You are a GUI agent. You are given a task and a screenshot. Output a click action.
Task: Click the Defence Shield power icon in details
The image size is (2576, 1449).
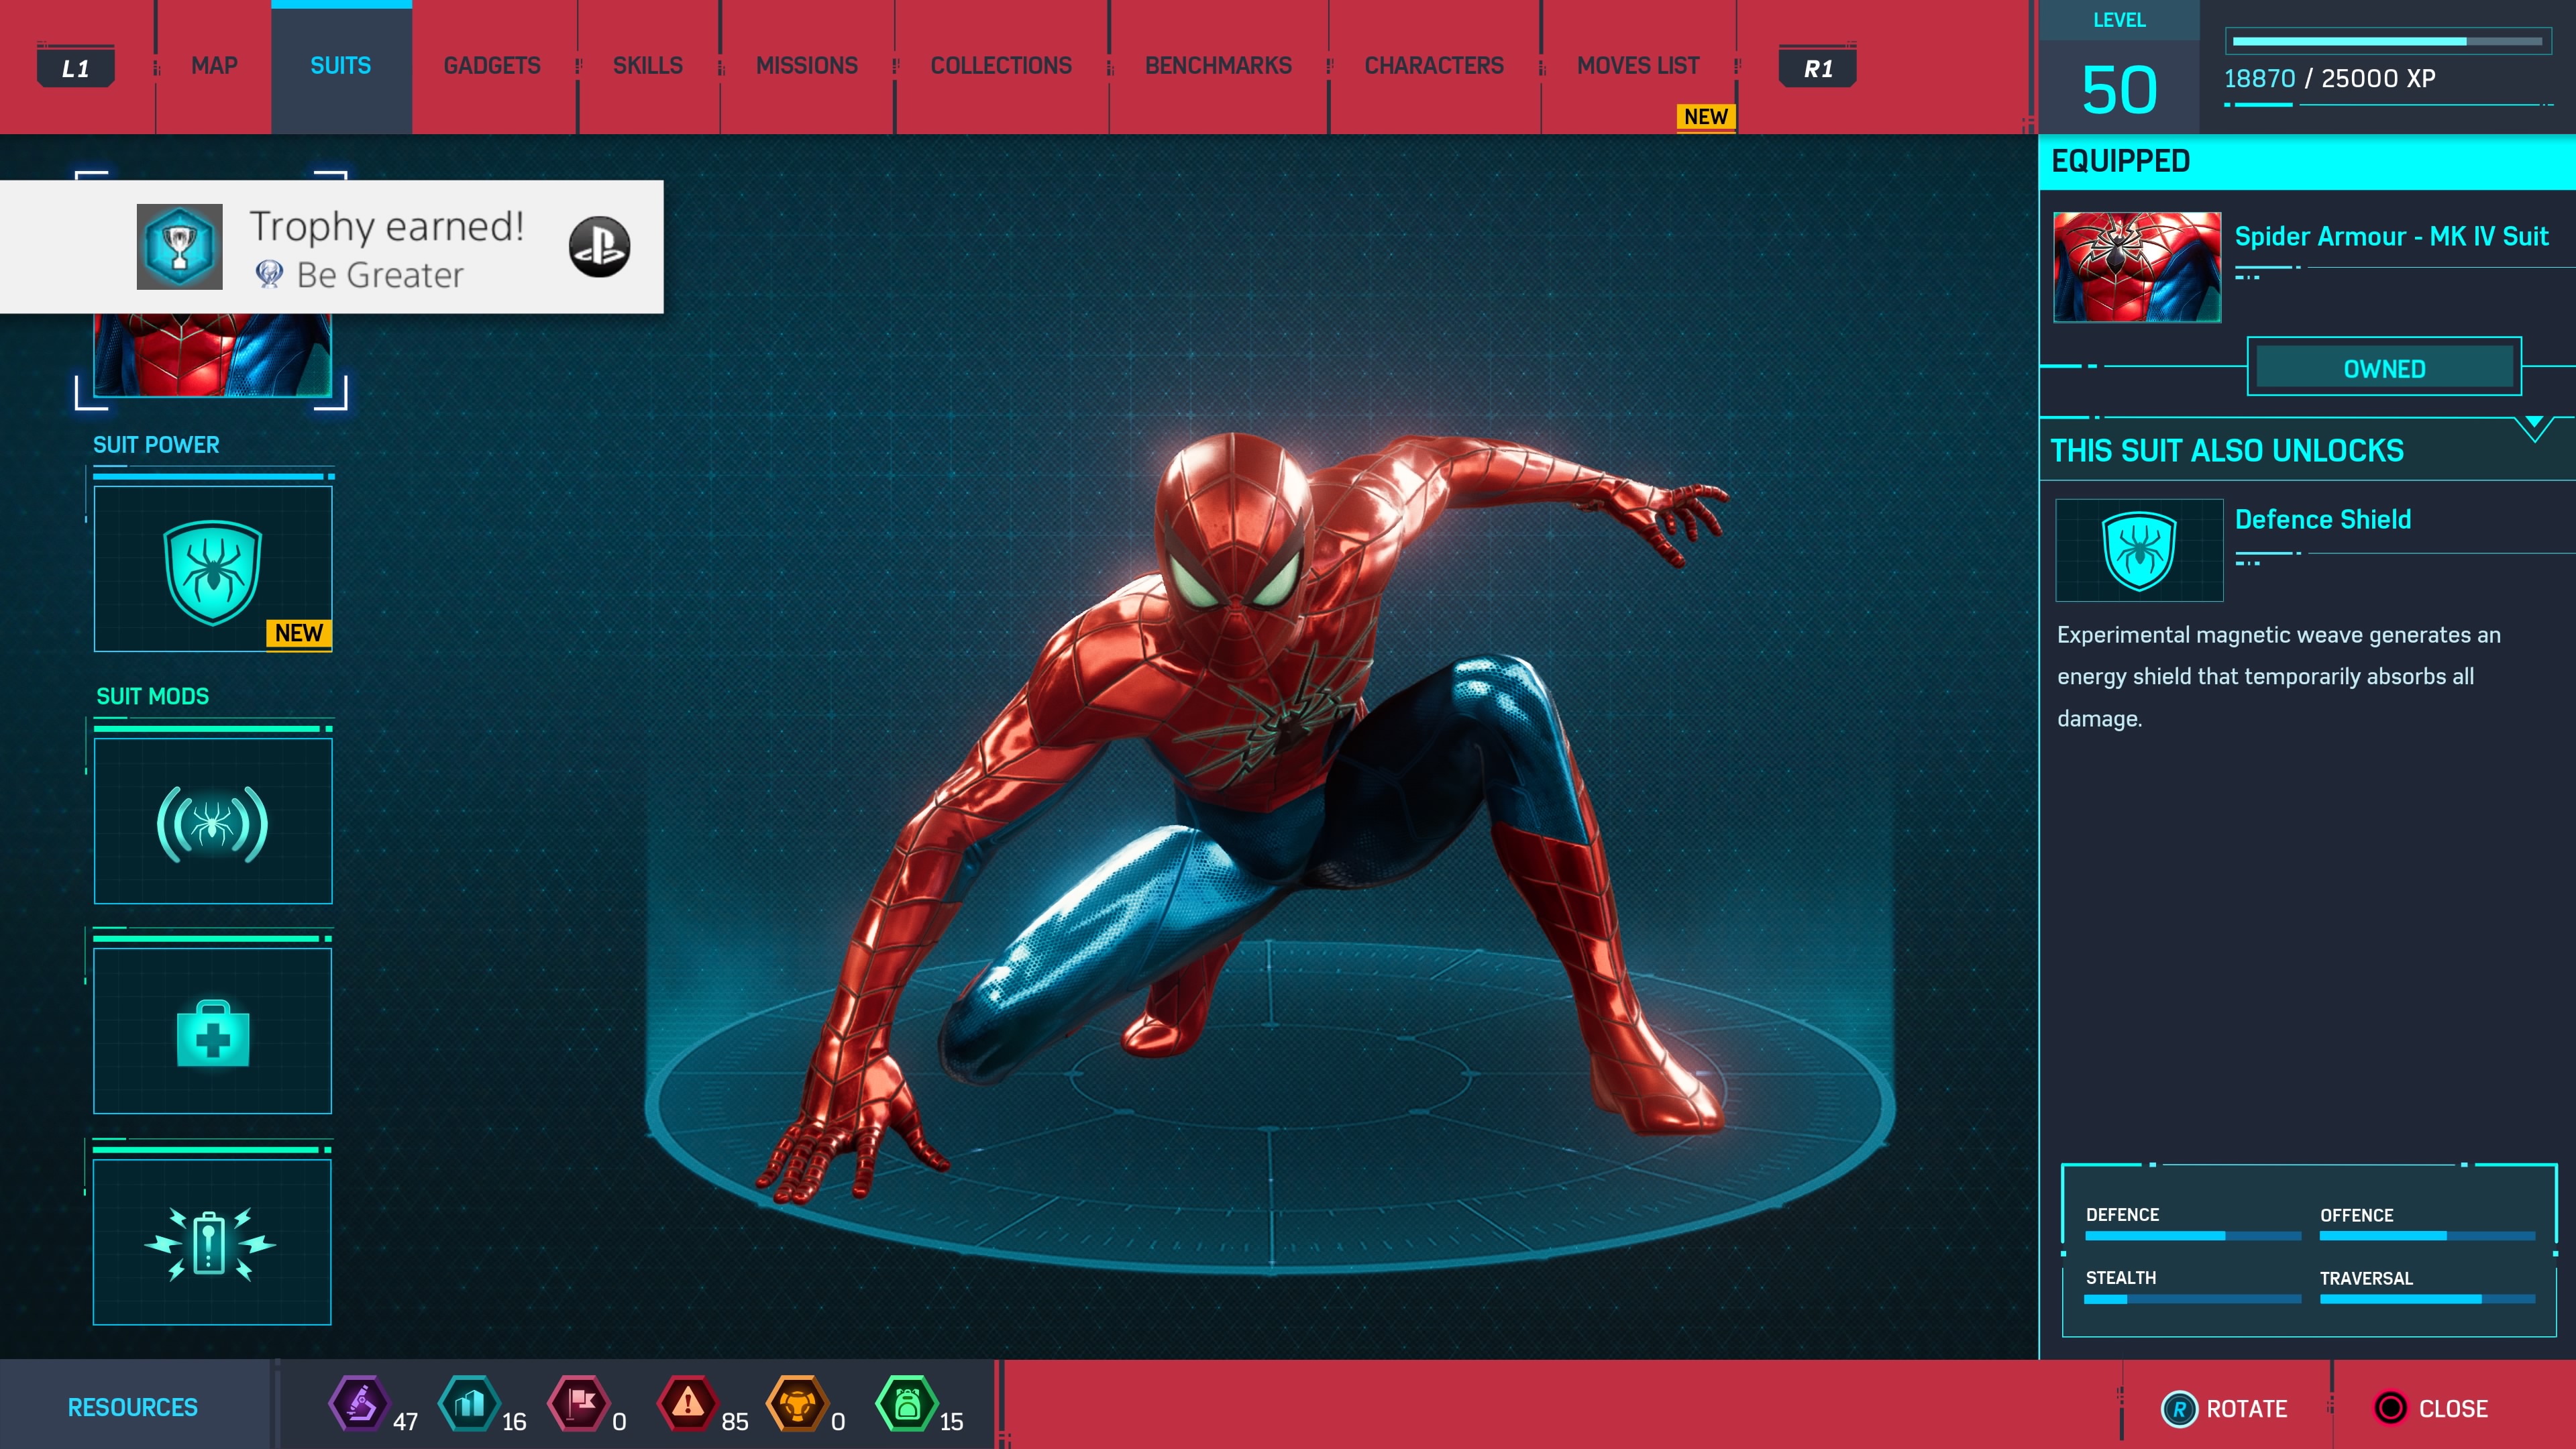[x=2139, y=551]
